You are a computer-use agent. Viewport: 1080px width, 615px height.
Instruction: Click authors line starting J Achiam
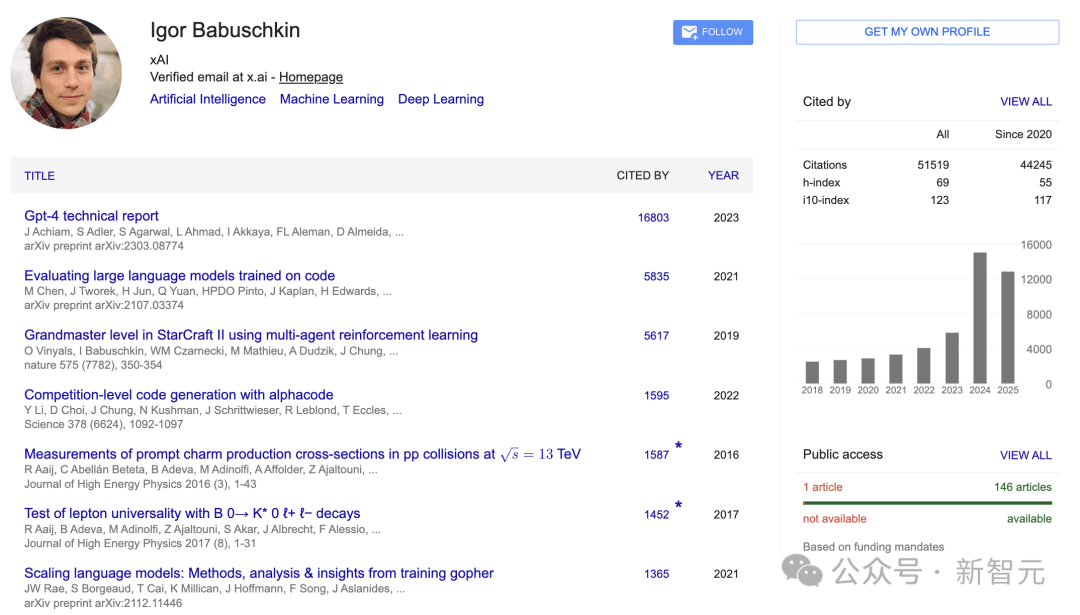(214, 232)
